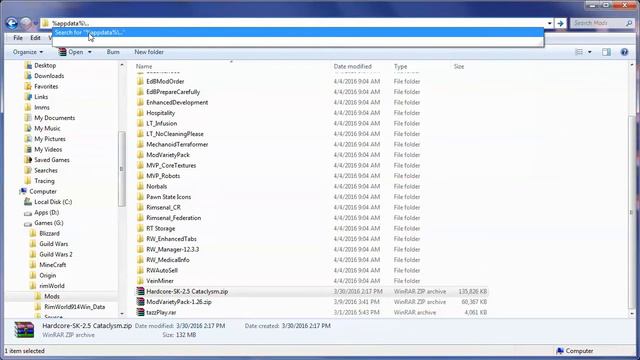
Task: Select the Hospitality folder icon
Action: pos(140,113)
